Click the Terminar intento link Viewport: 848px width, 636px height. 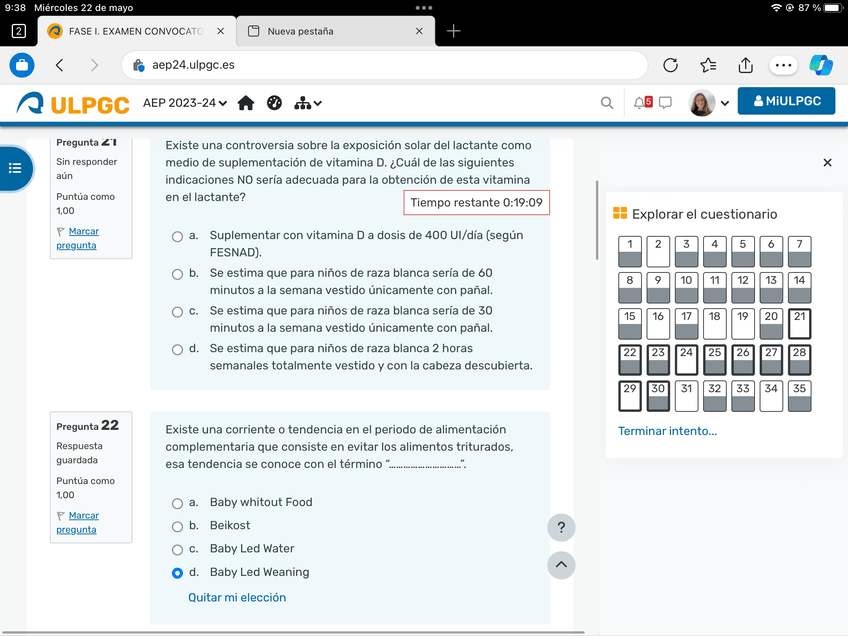coord(667,431)
